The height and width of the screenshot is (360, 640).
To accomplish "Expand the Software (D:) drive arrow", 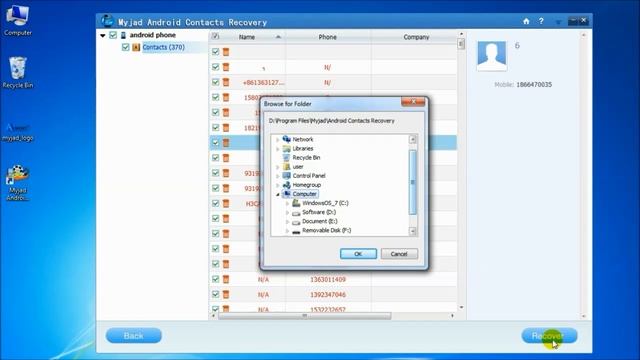I will coord(287,212).
